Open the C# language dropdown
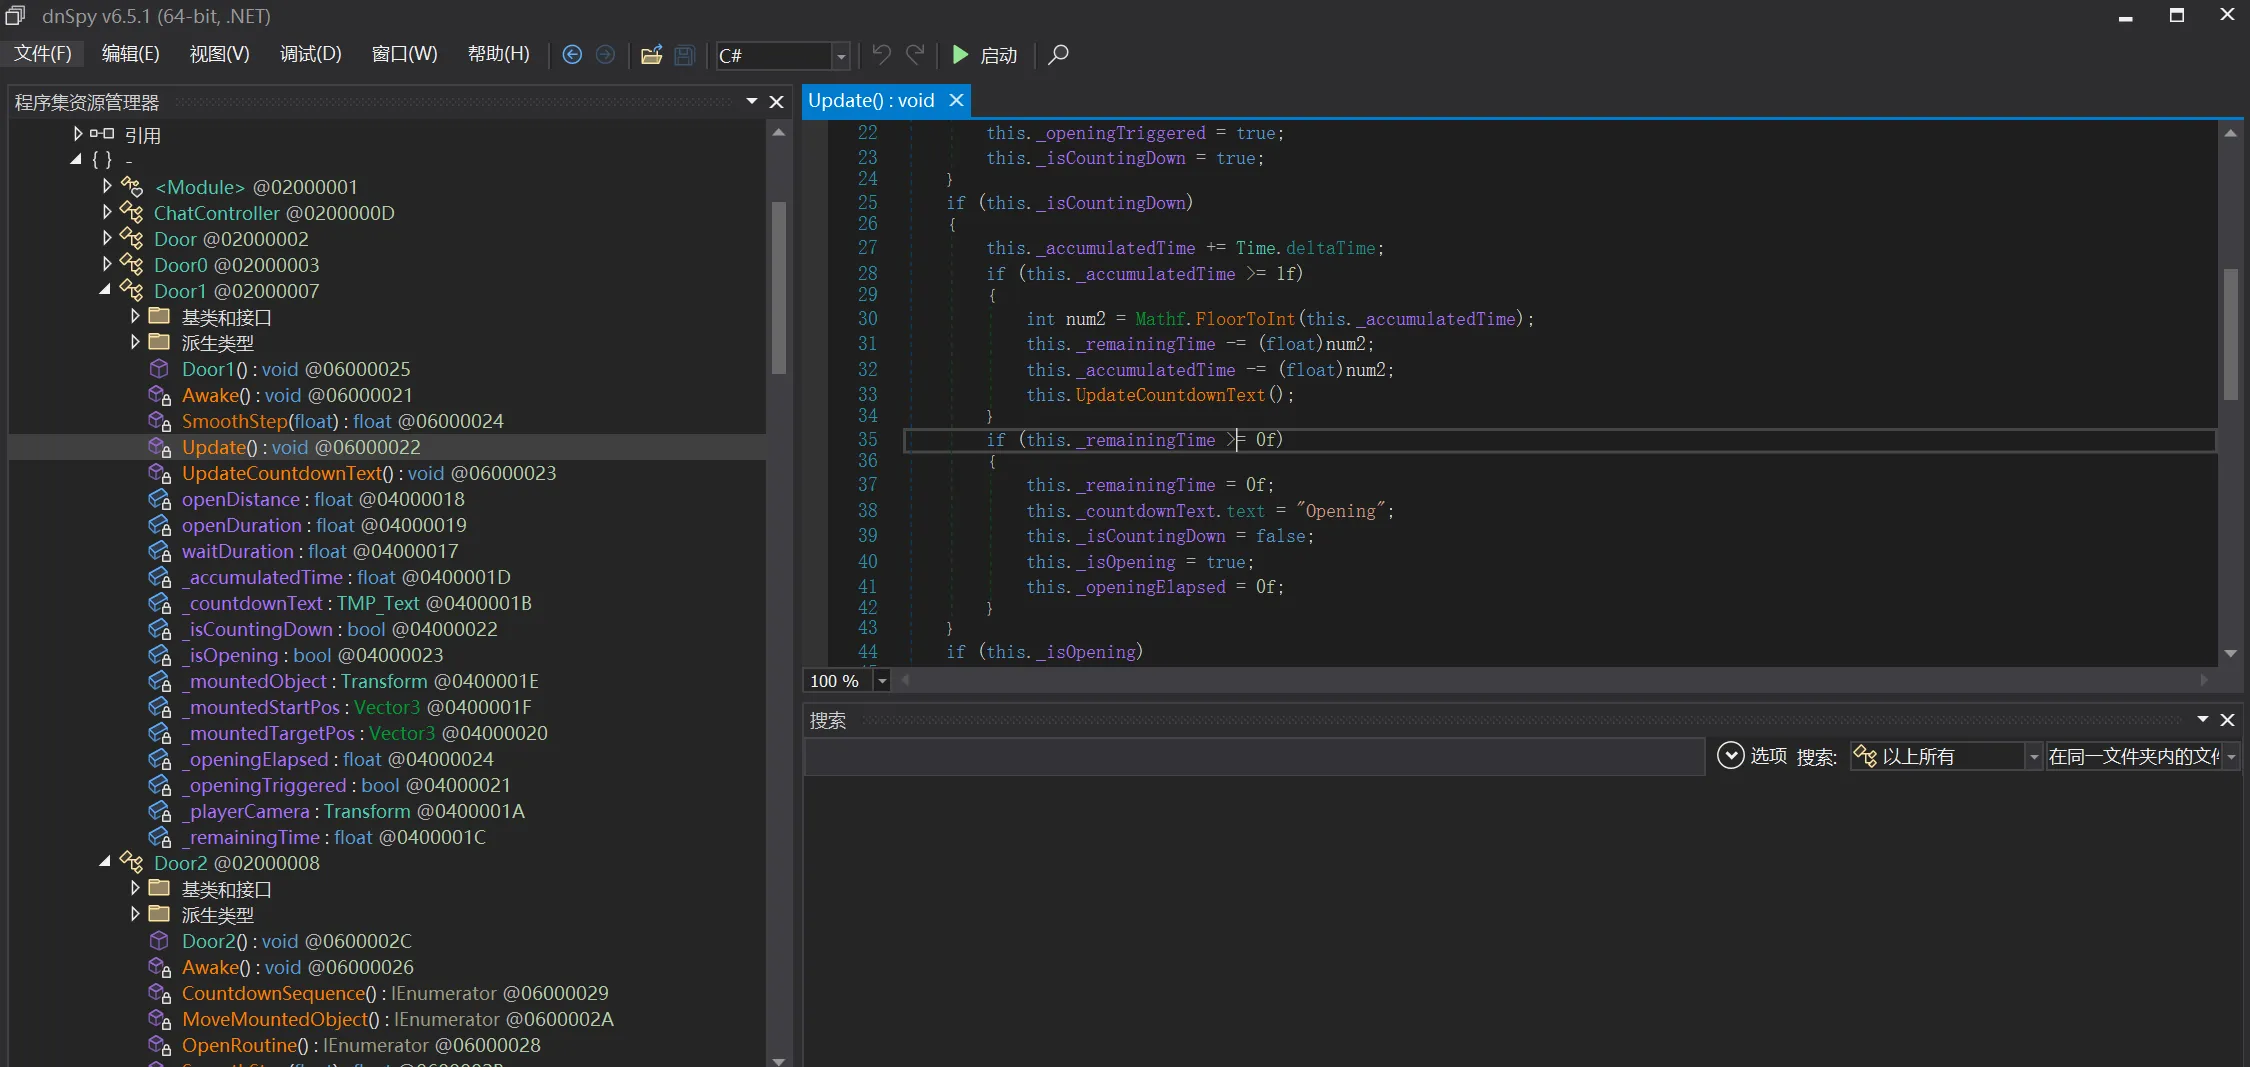Image resolution: width=2250 pixels, height=1067 pixels. (x=840, y=56)
